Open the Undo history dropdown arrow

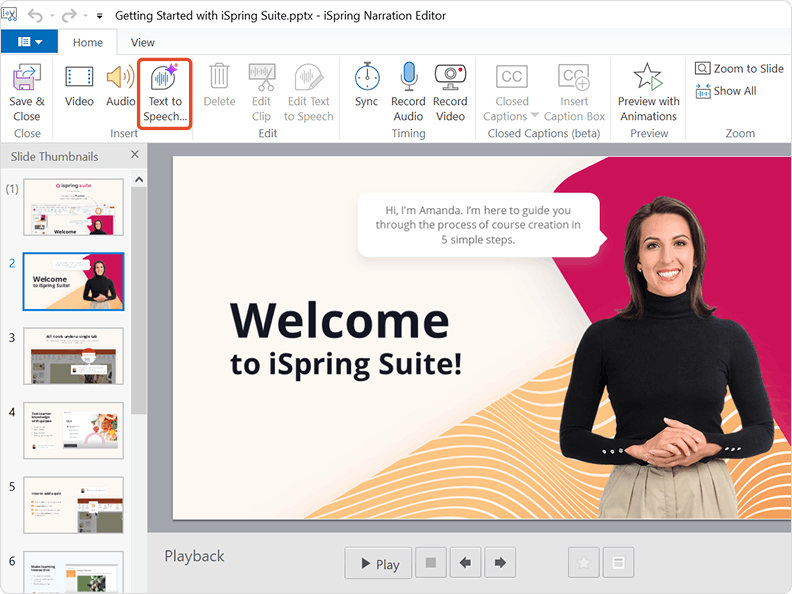coord(52,16)
